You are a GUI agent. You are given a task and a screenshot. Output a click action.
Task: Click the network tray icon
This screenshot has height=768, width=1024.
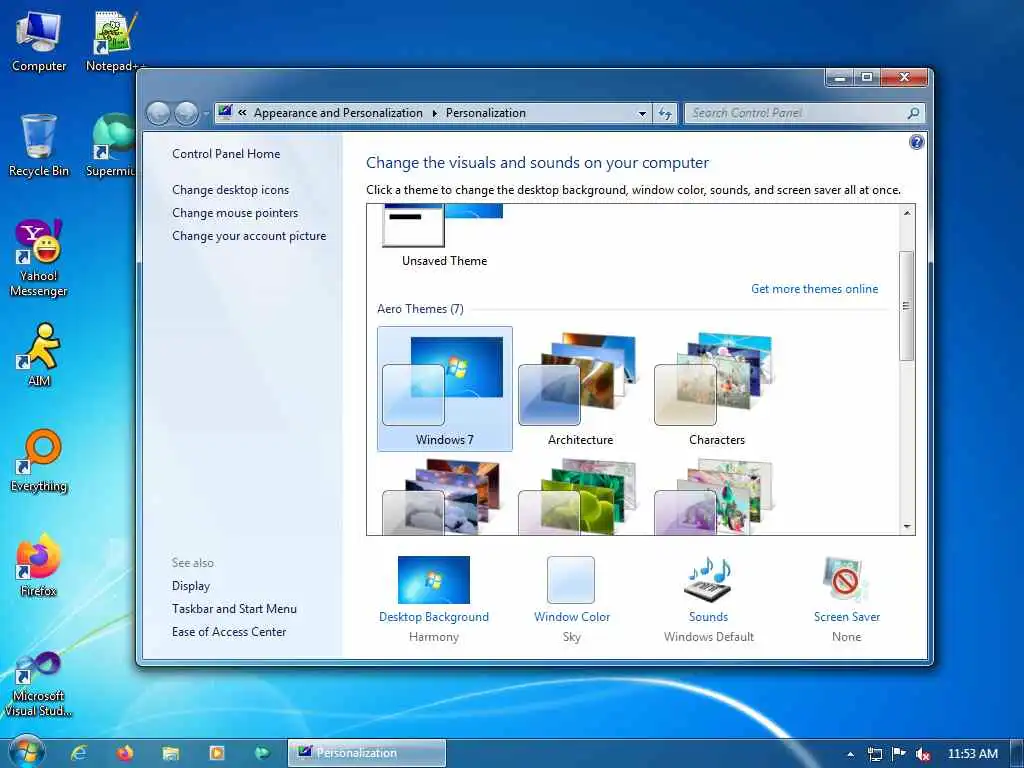tap(874, 754)
